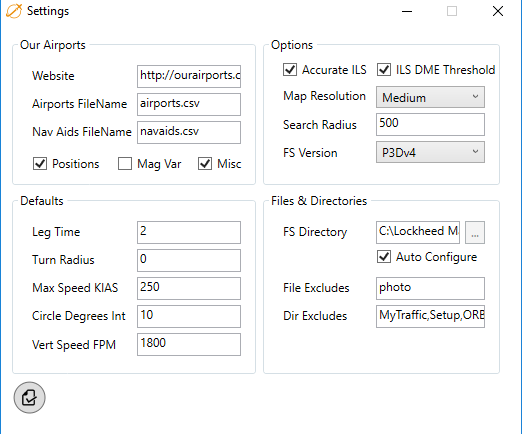Click the app logo icon in title bar
This screenshot has width=522, height=434.
point(14,11)
